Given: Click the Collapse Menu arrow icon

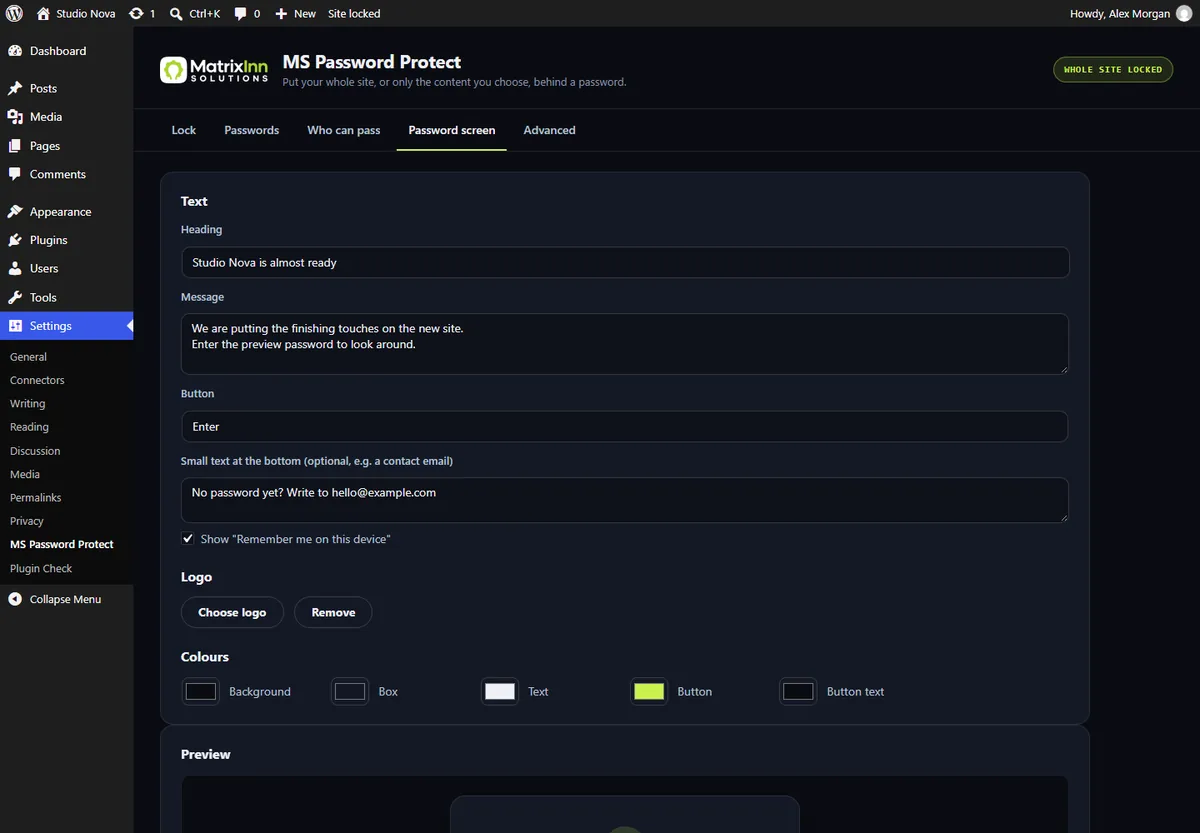Looking at the screenshot, I should click(15, 599).
